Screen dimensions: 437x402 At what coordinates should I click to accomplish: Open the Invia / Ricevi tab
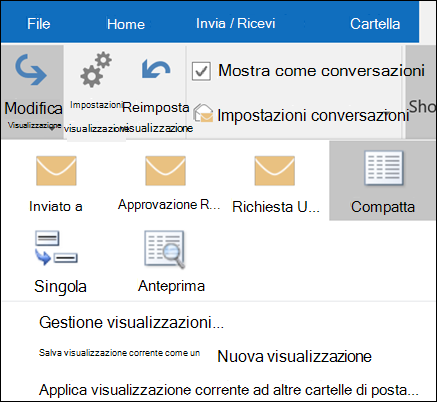(236, 23)
